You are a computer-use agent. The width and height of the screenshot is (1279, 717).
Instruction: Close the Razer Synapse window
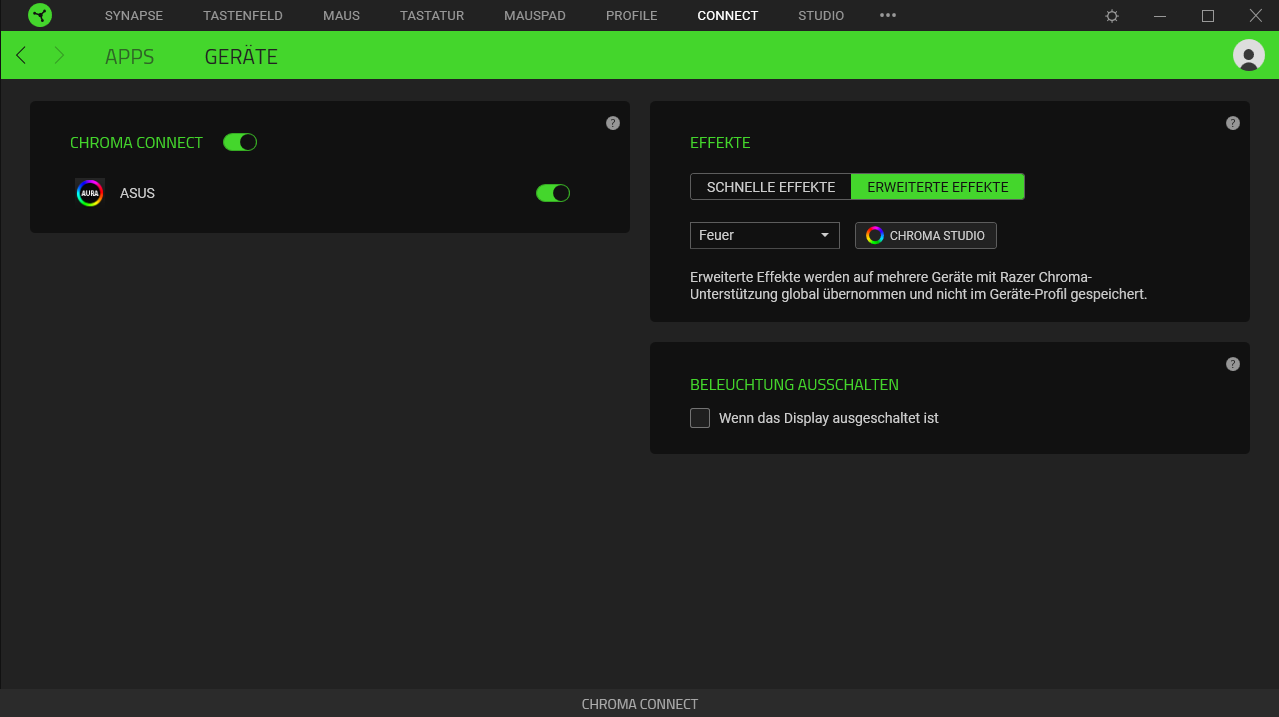coord(1256,16)
